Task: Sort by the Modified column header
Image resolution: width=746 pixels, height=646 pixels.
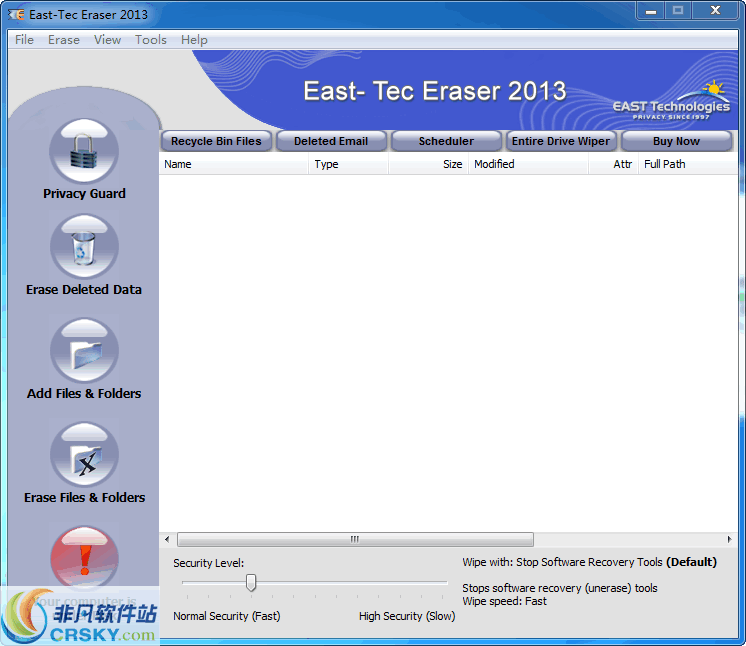Action: tap(529, 164)
